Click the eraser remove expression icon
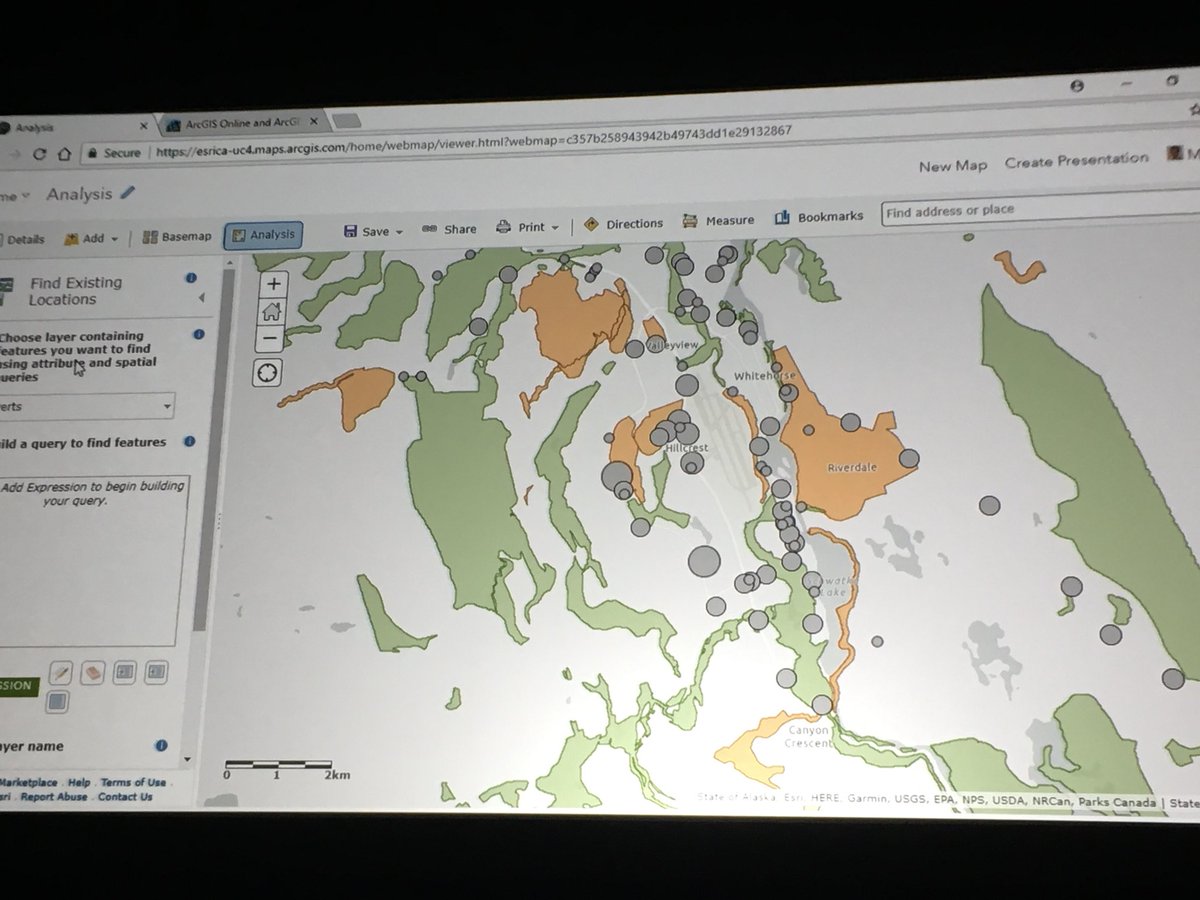 click(92, 672)
